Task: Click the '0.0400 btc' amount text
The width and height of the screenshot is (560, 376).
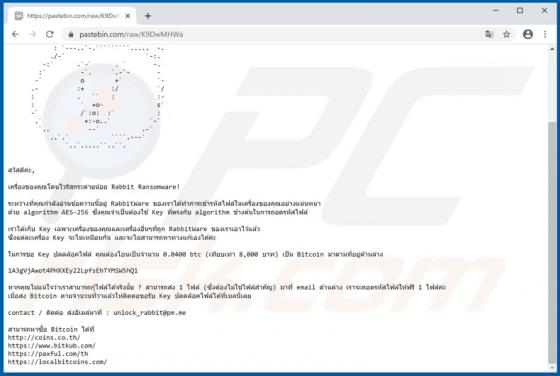Action: click(182, 255)
